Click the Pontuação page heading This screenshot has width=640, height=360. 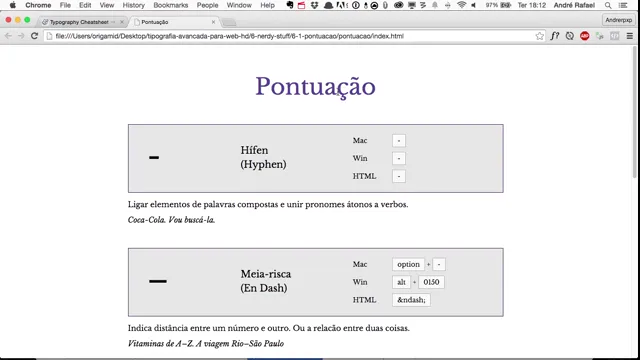[316, 87]
